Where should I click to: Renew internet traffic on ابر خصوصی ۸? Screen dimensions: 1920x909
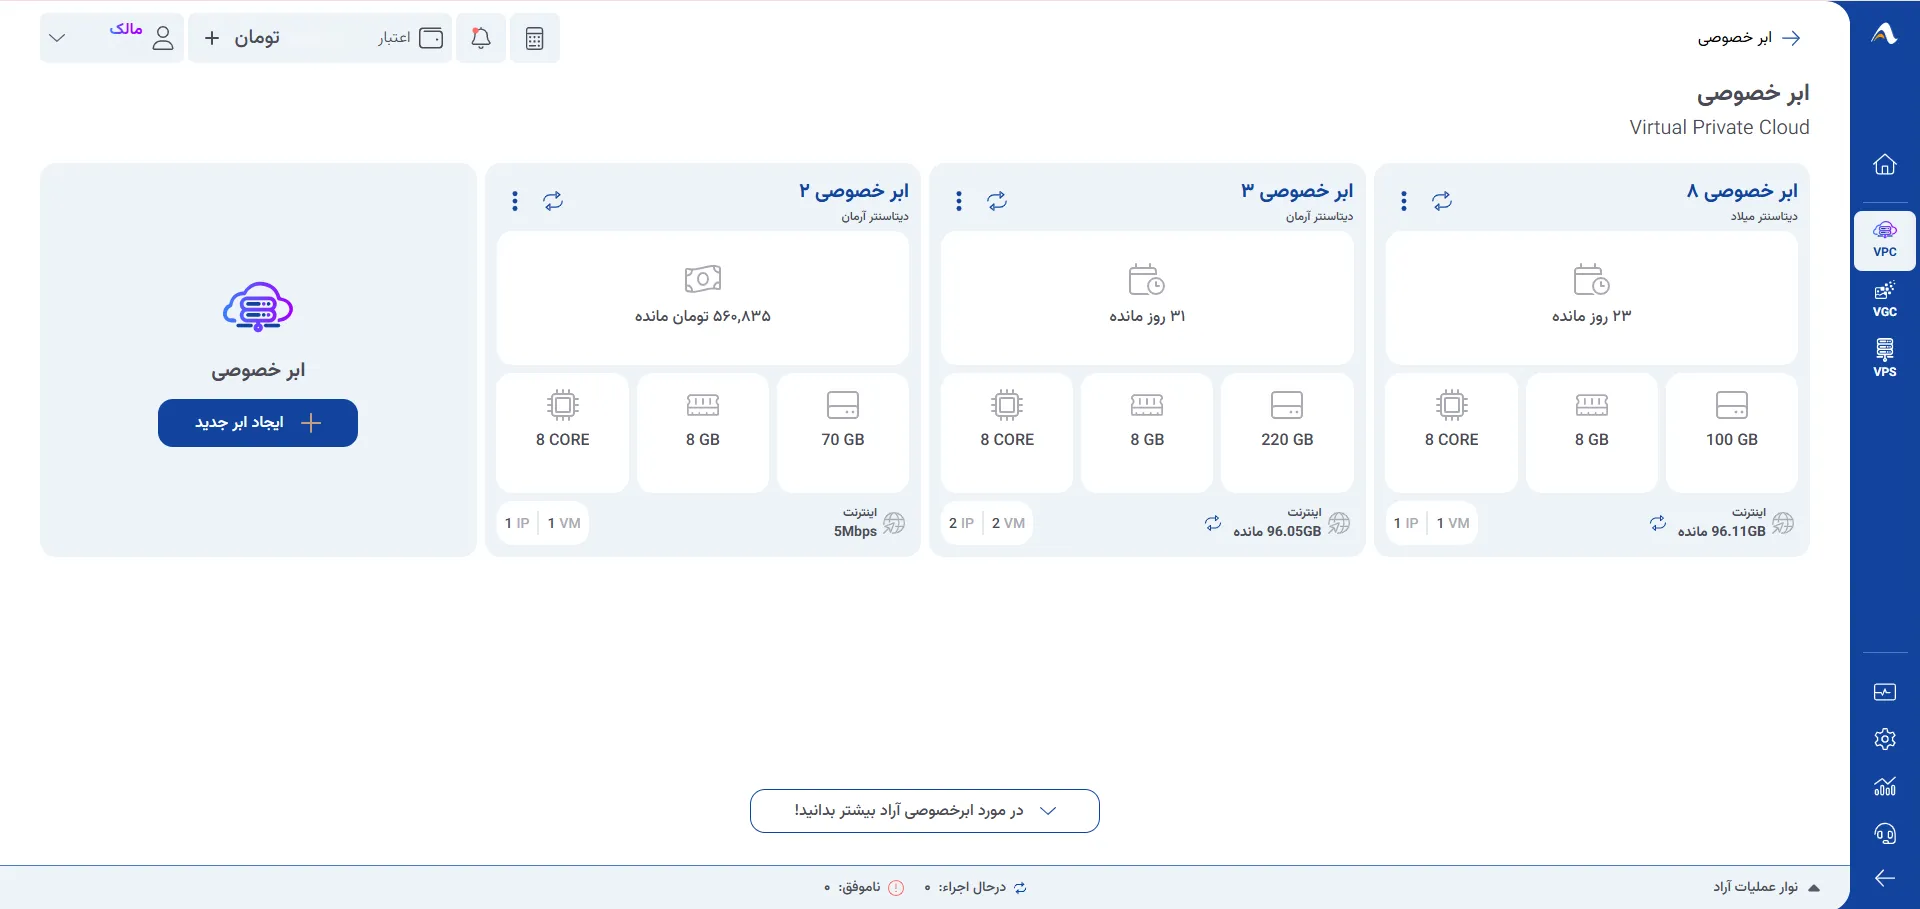1658,523
